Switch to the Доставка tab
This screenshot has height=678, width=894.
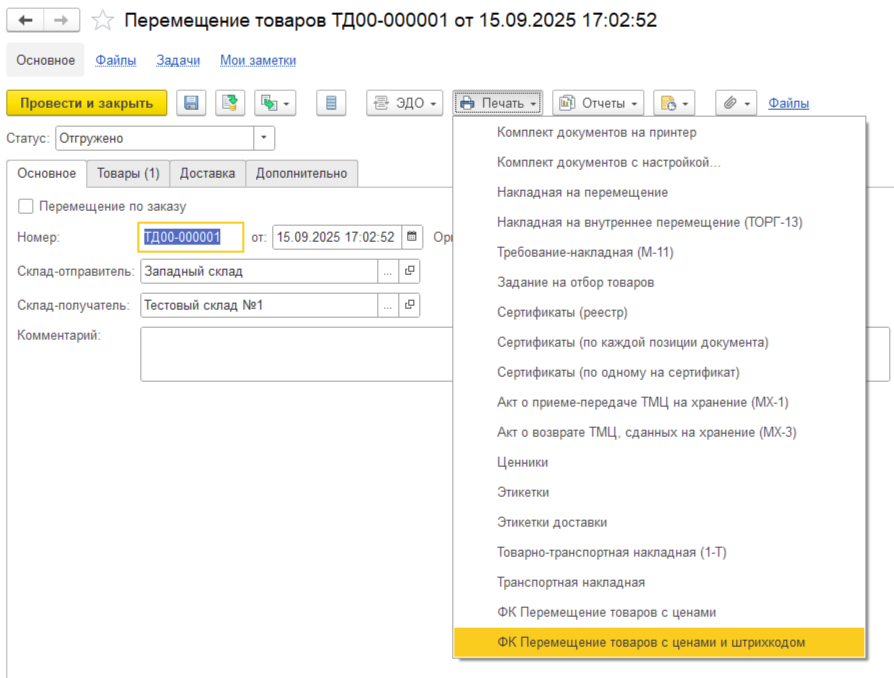point(208,173)
